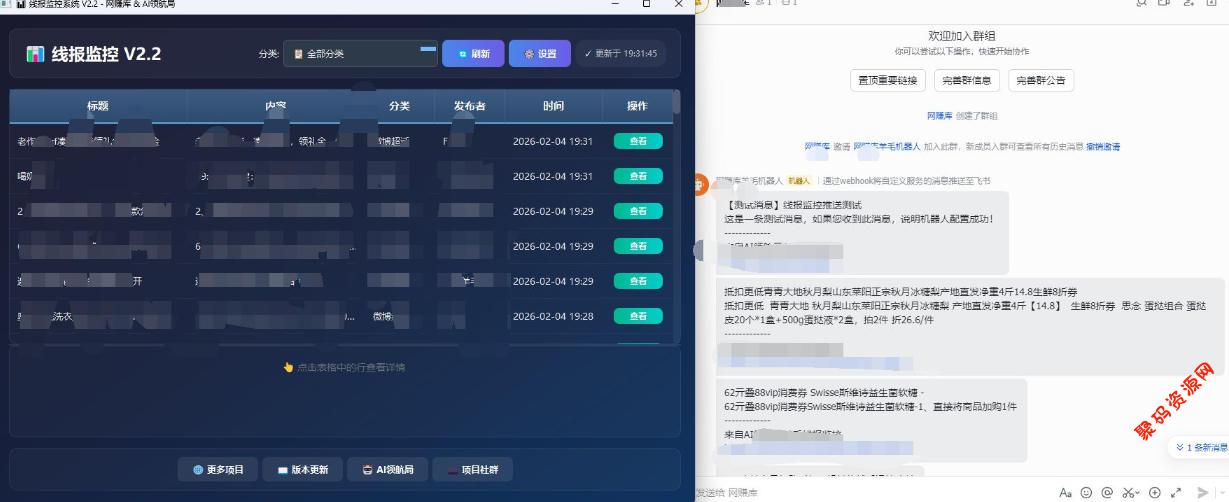Image resolution: width=1229 pixels, height=502 pixels.
Task: Expand the screenshot options chevron beside scissors
Action: [1138, 492]
